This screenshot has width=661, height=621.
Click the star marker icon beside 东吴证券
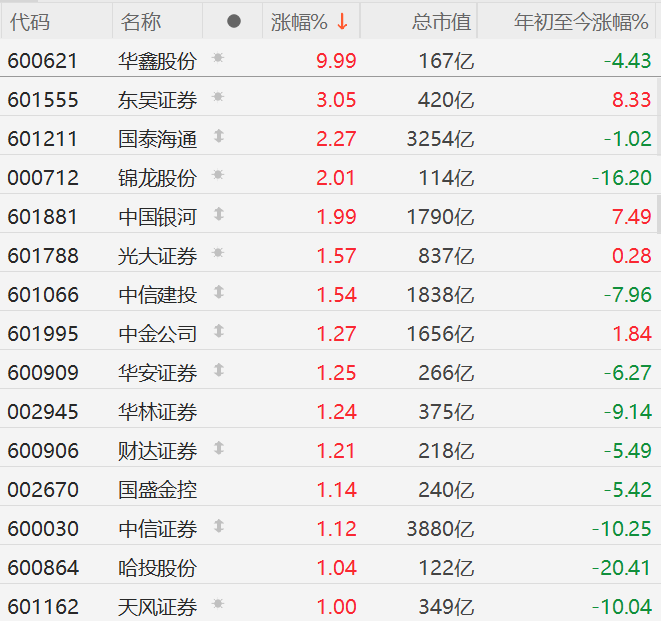coord(218,97)
